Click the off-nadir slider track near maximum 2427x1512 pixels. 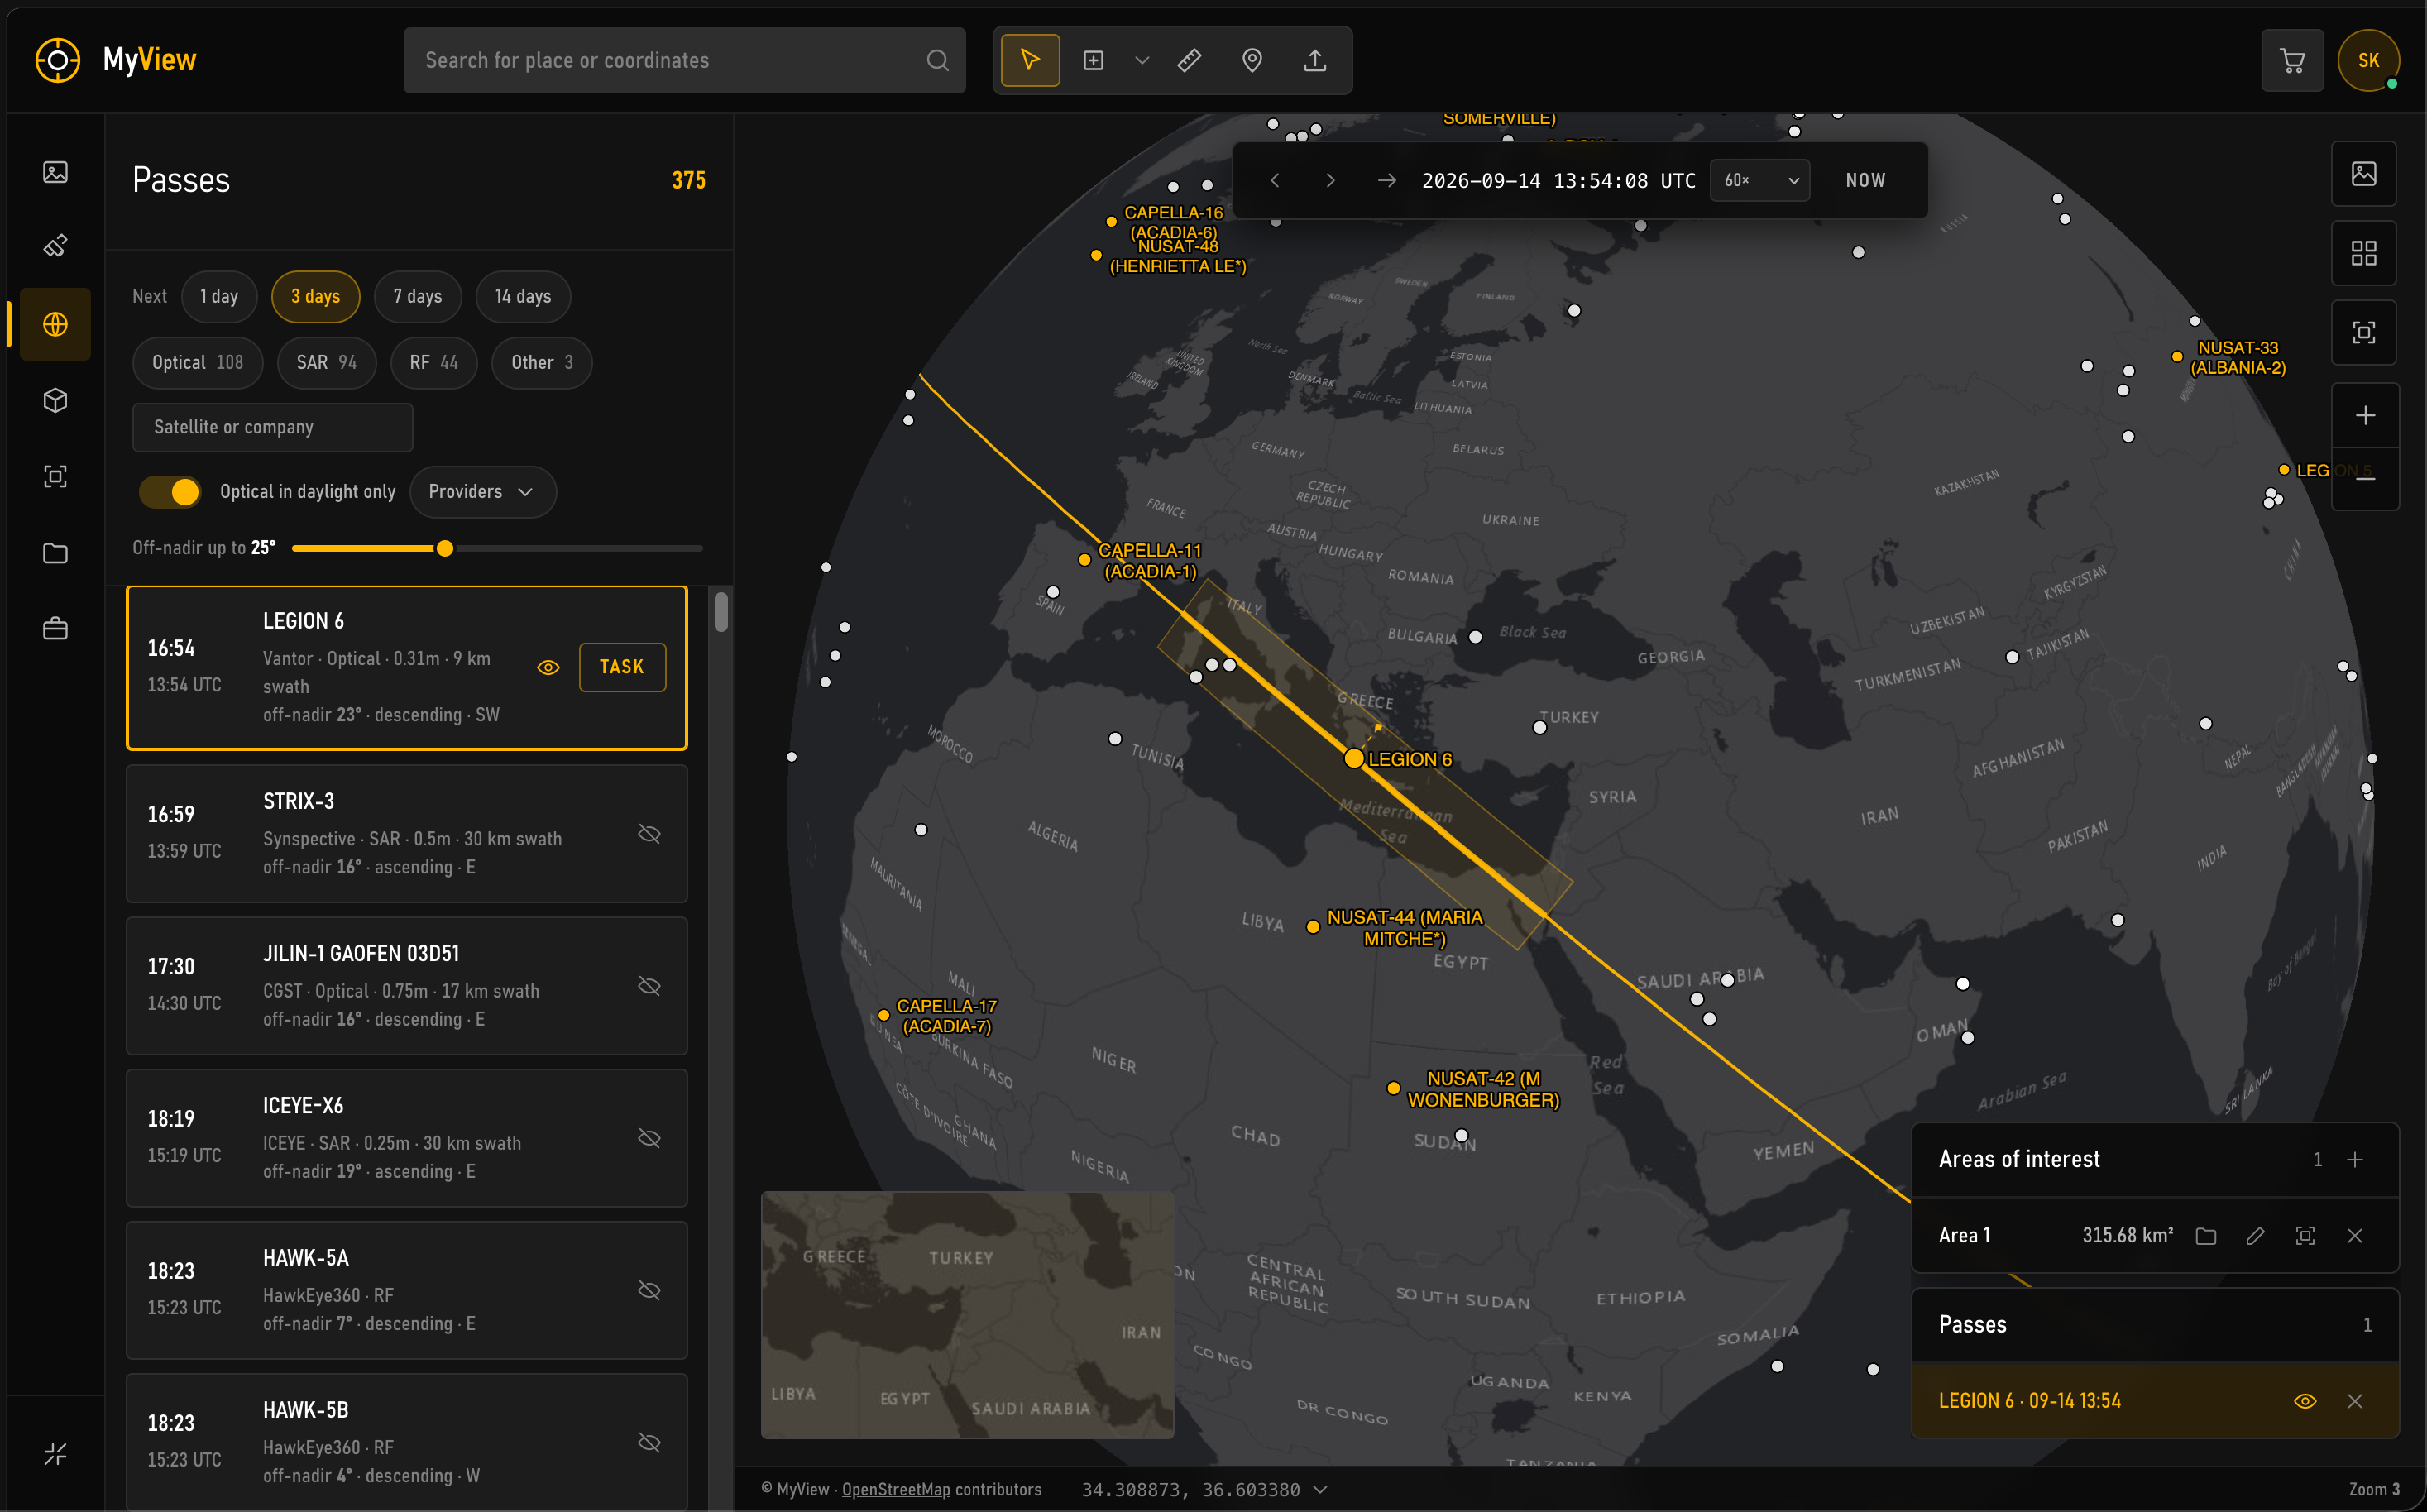(x=695, y=548)
